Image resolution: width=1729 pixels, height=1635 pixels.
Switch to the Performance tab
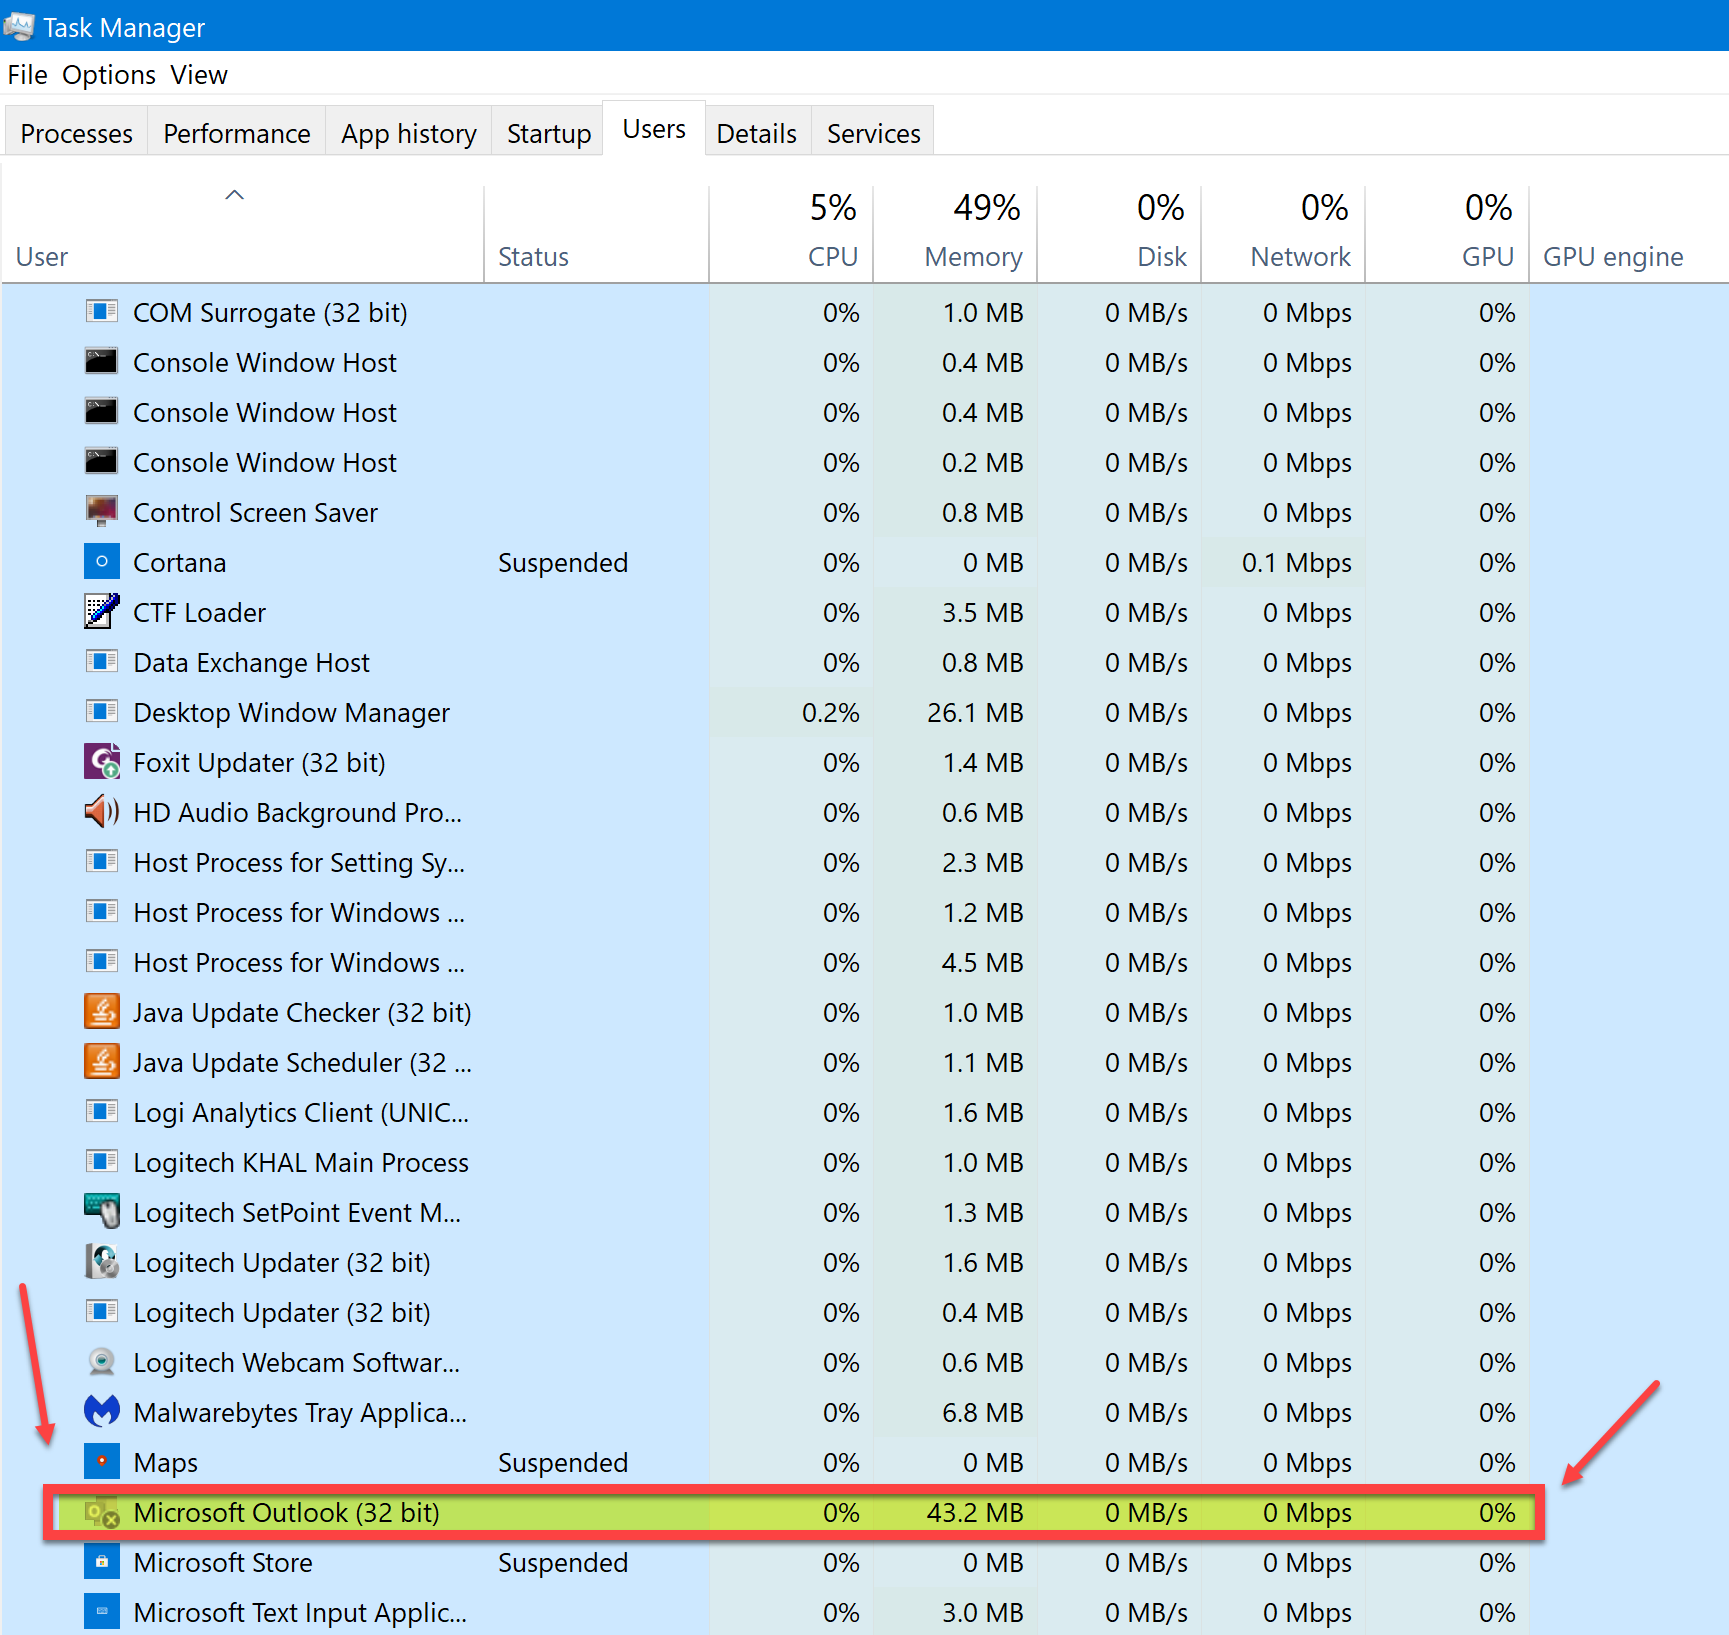tap(237, 133)
